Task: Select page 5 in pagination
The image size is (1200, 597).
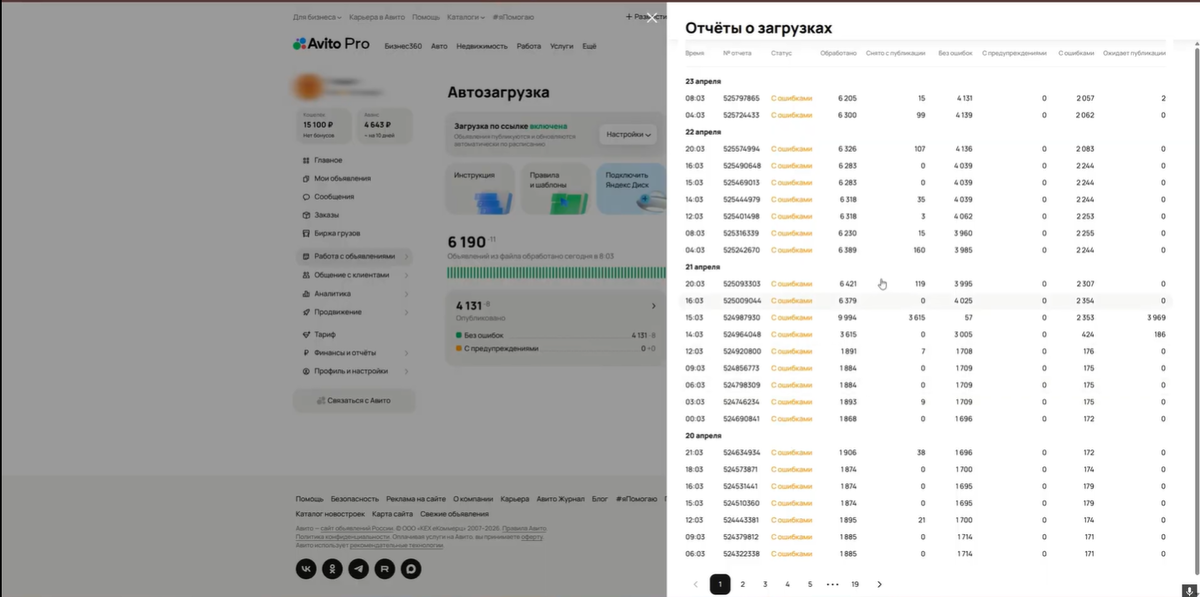Action: 810,584
